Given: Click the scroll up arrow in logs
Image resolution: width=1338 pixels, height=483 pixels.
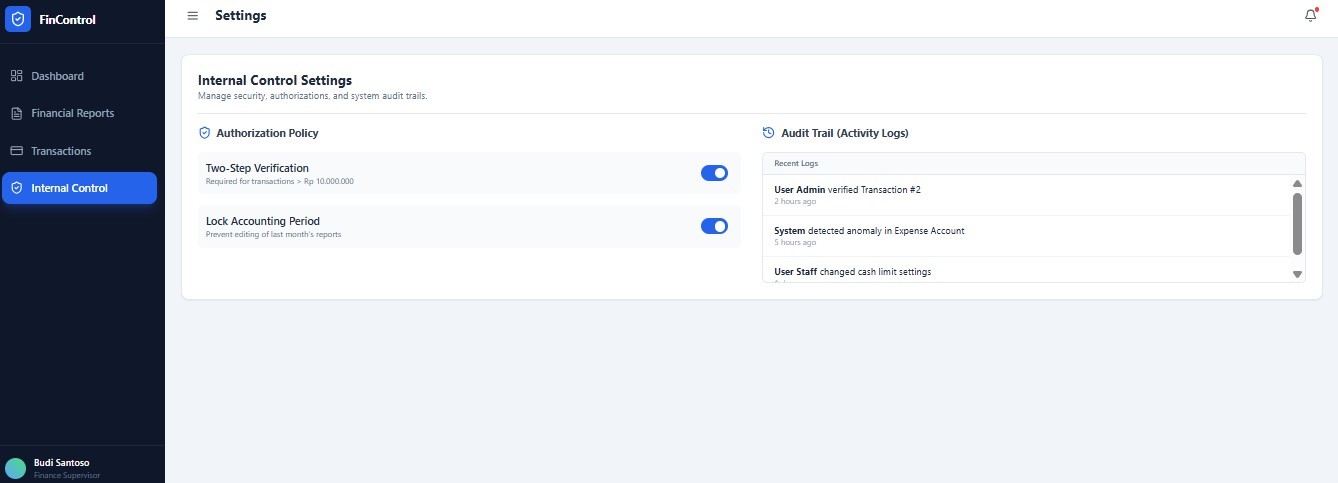Looking at the screenshot, I should 1297,184.
